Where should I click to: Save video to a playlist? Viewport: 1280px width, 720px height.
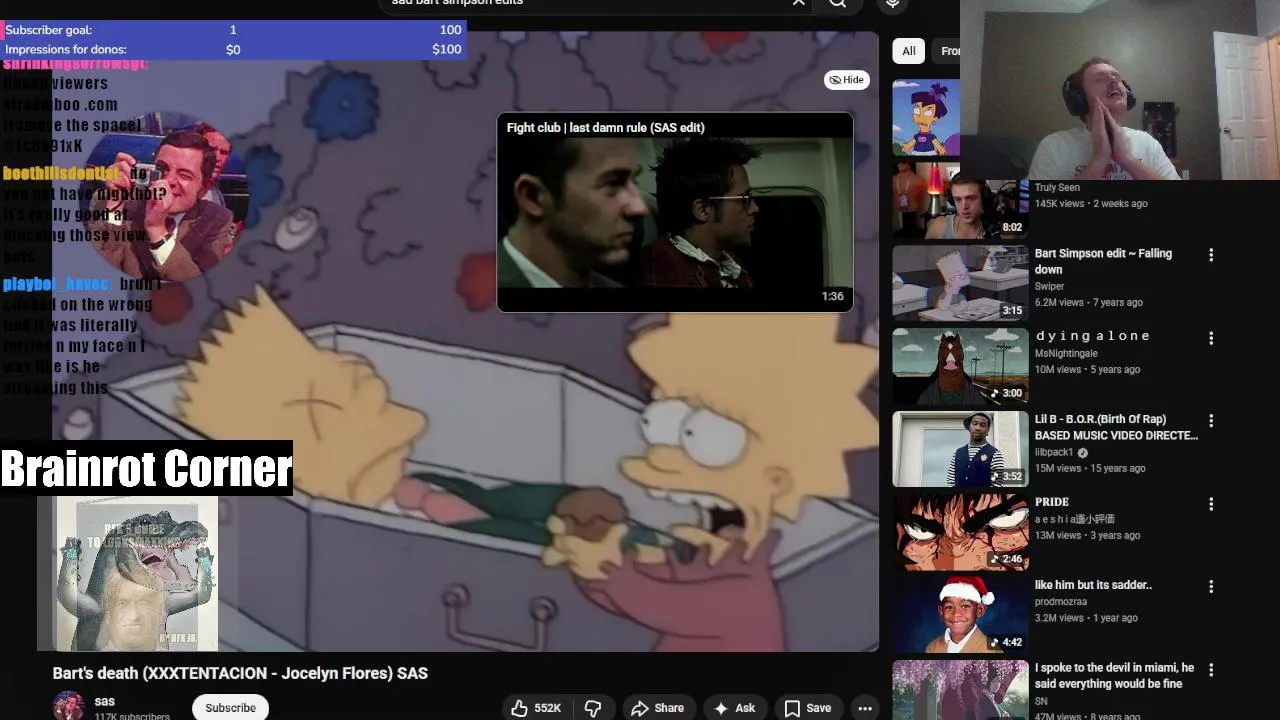[x=808, y=708]
